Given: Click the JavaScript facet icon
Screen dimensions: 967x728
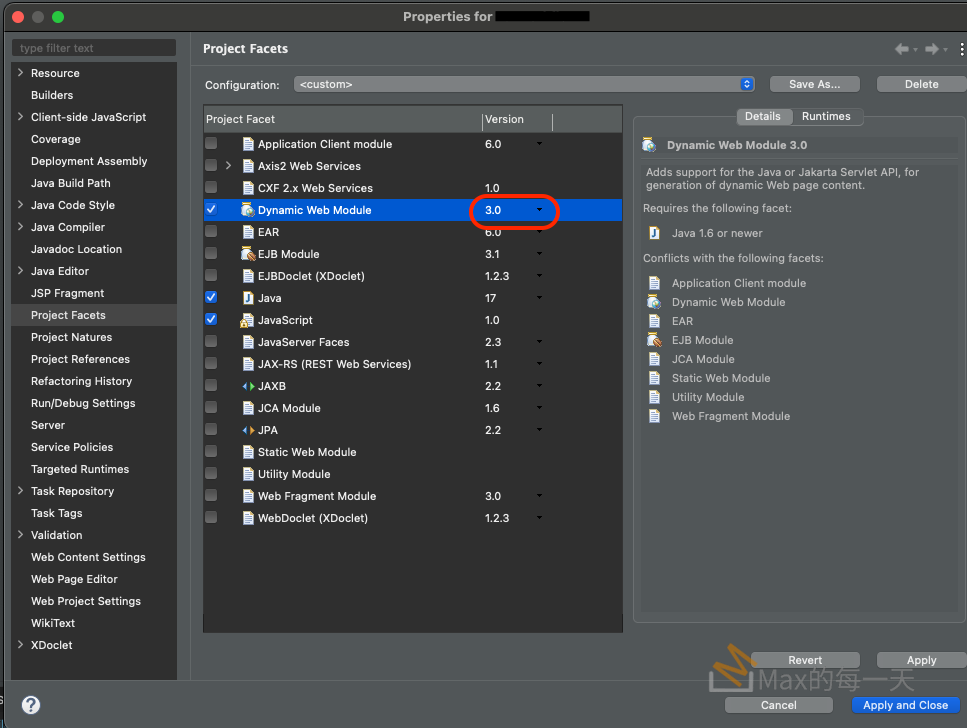Looking at the screenshot, I should click(x=248, y=320).
